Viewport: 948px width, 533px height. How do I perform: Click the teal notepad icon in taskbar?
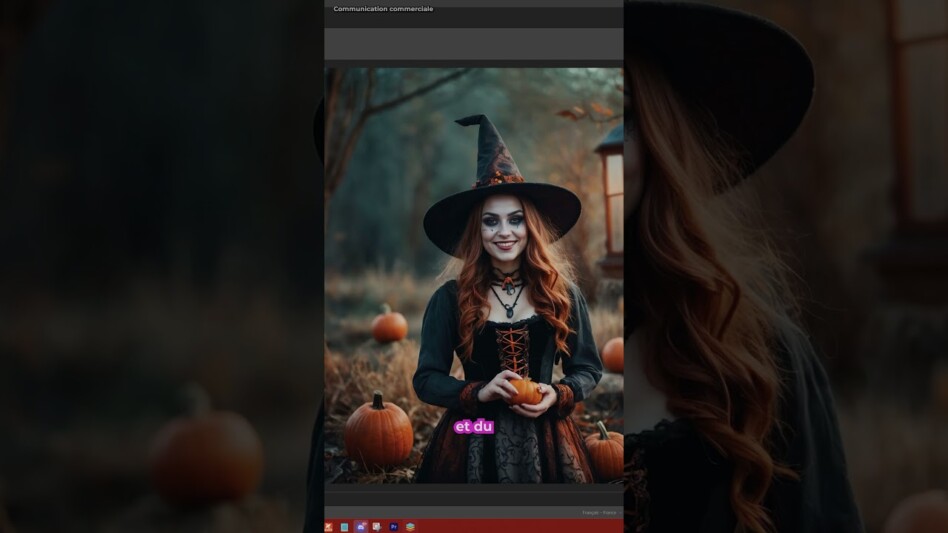(344, 527)
